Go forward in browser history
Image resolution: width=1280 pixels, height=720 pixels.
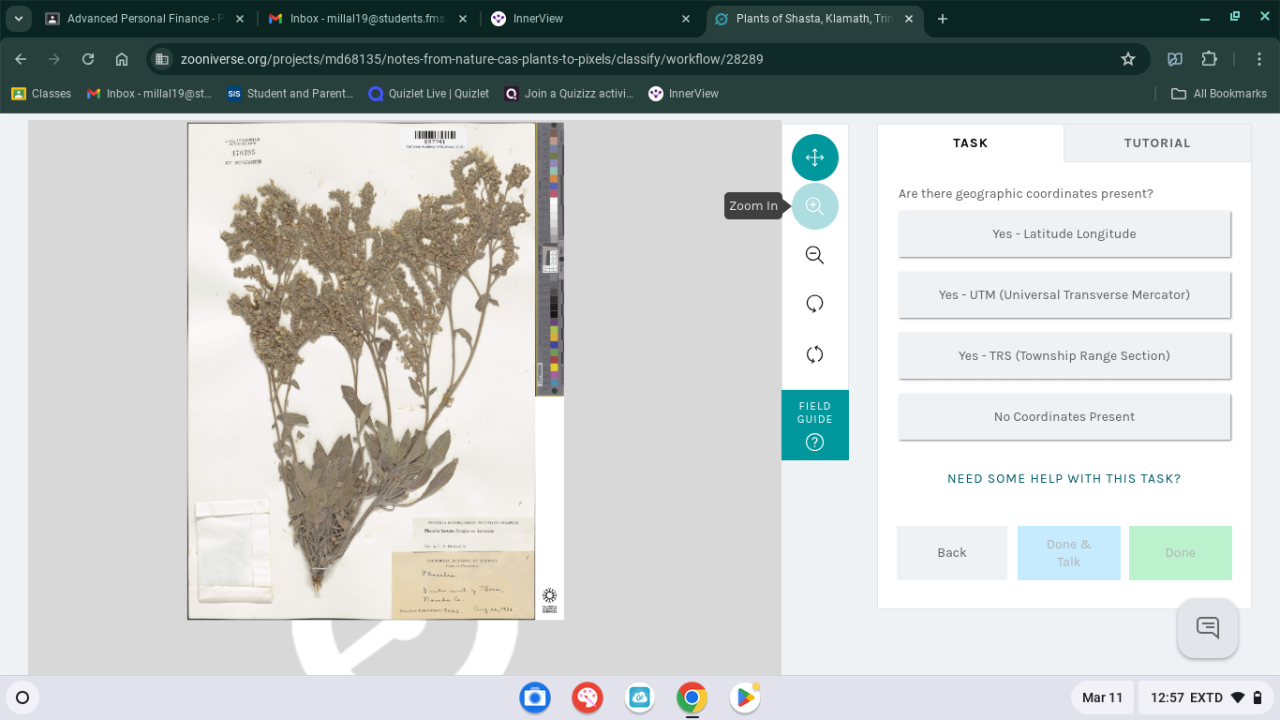(x=54, y=59)
